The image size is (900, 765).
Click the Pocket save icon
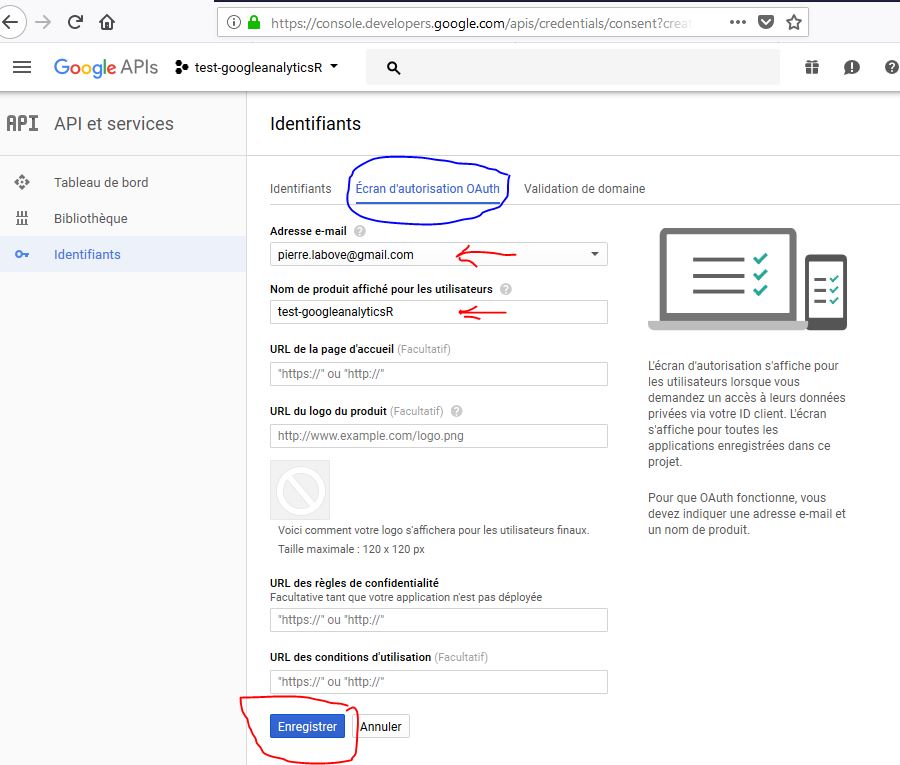[766, 22]
